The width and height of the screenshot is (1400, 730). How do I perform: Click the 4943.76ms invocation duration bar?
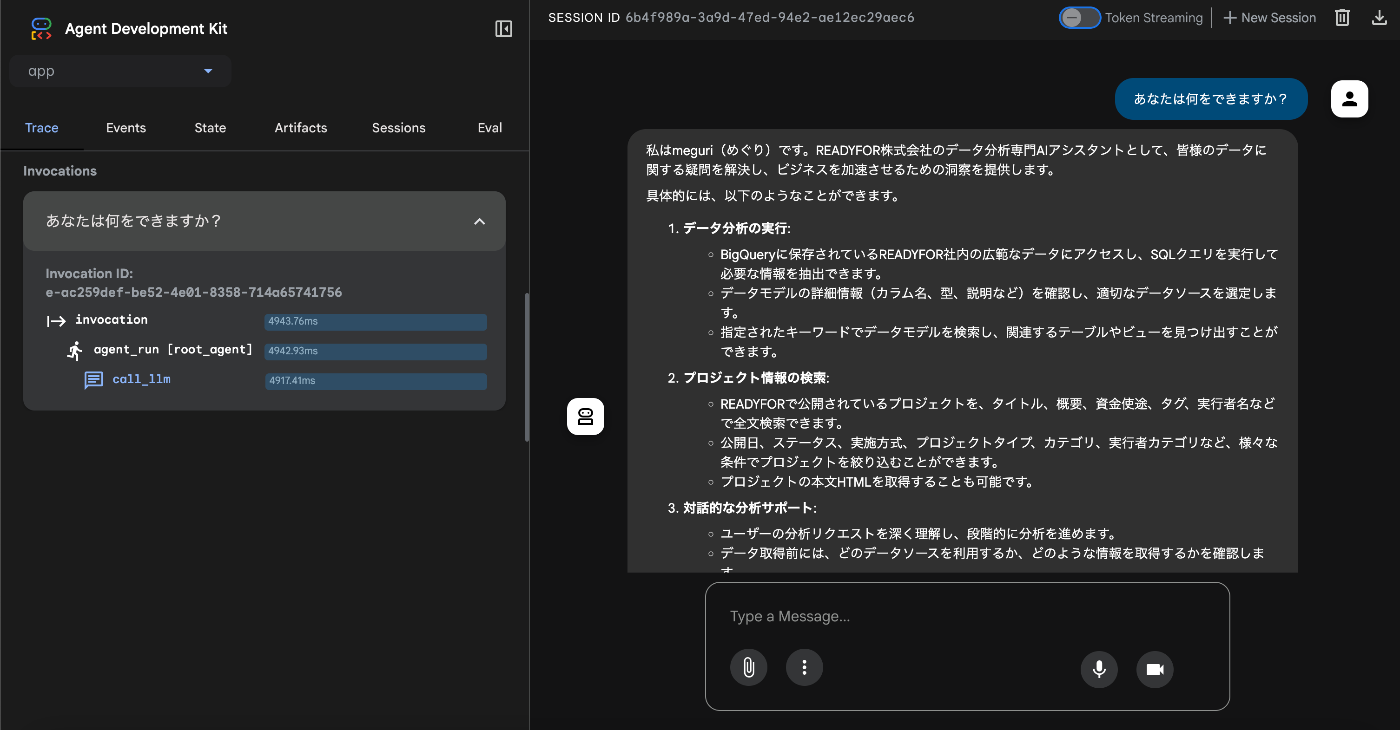click(375, 322)
